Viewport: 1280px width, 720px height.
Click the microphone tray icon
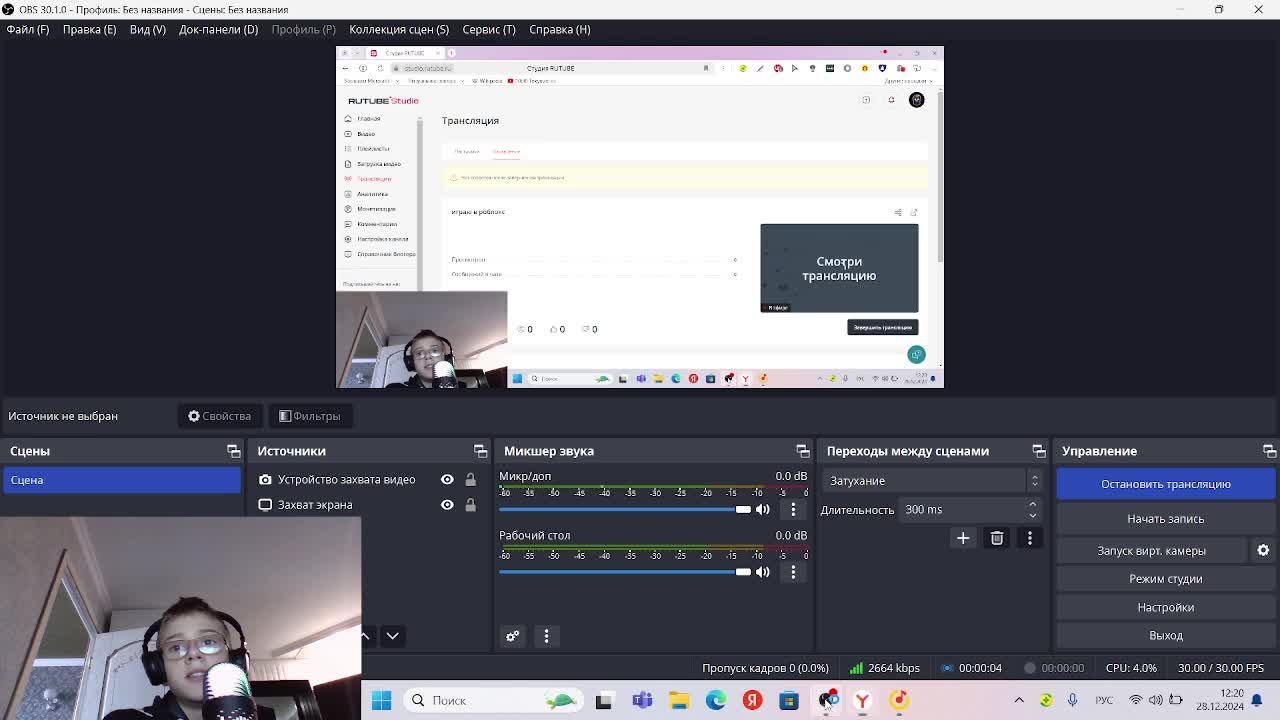1072,700
